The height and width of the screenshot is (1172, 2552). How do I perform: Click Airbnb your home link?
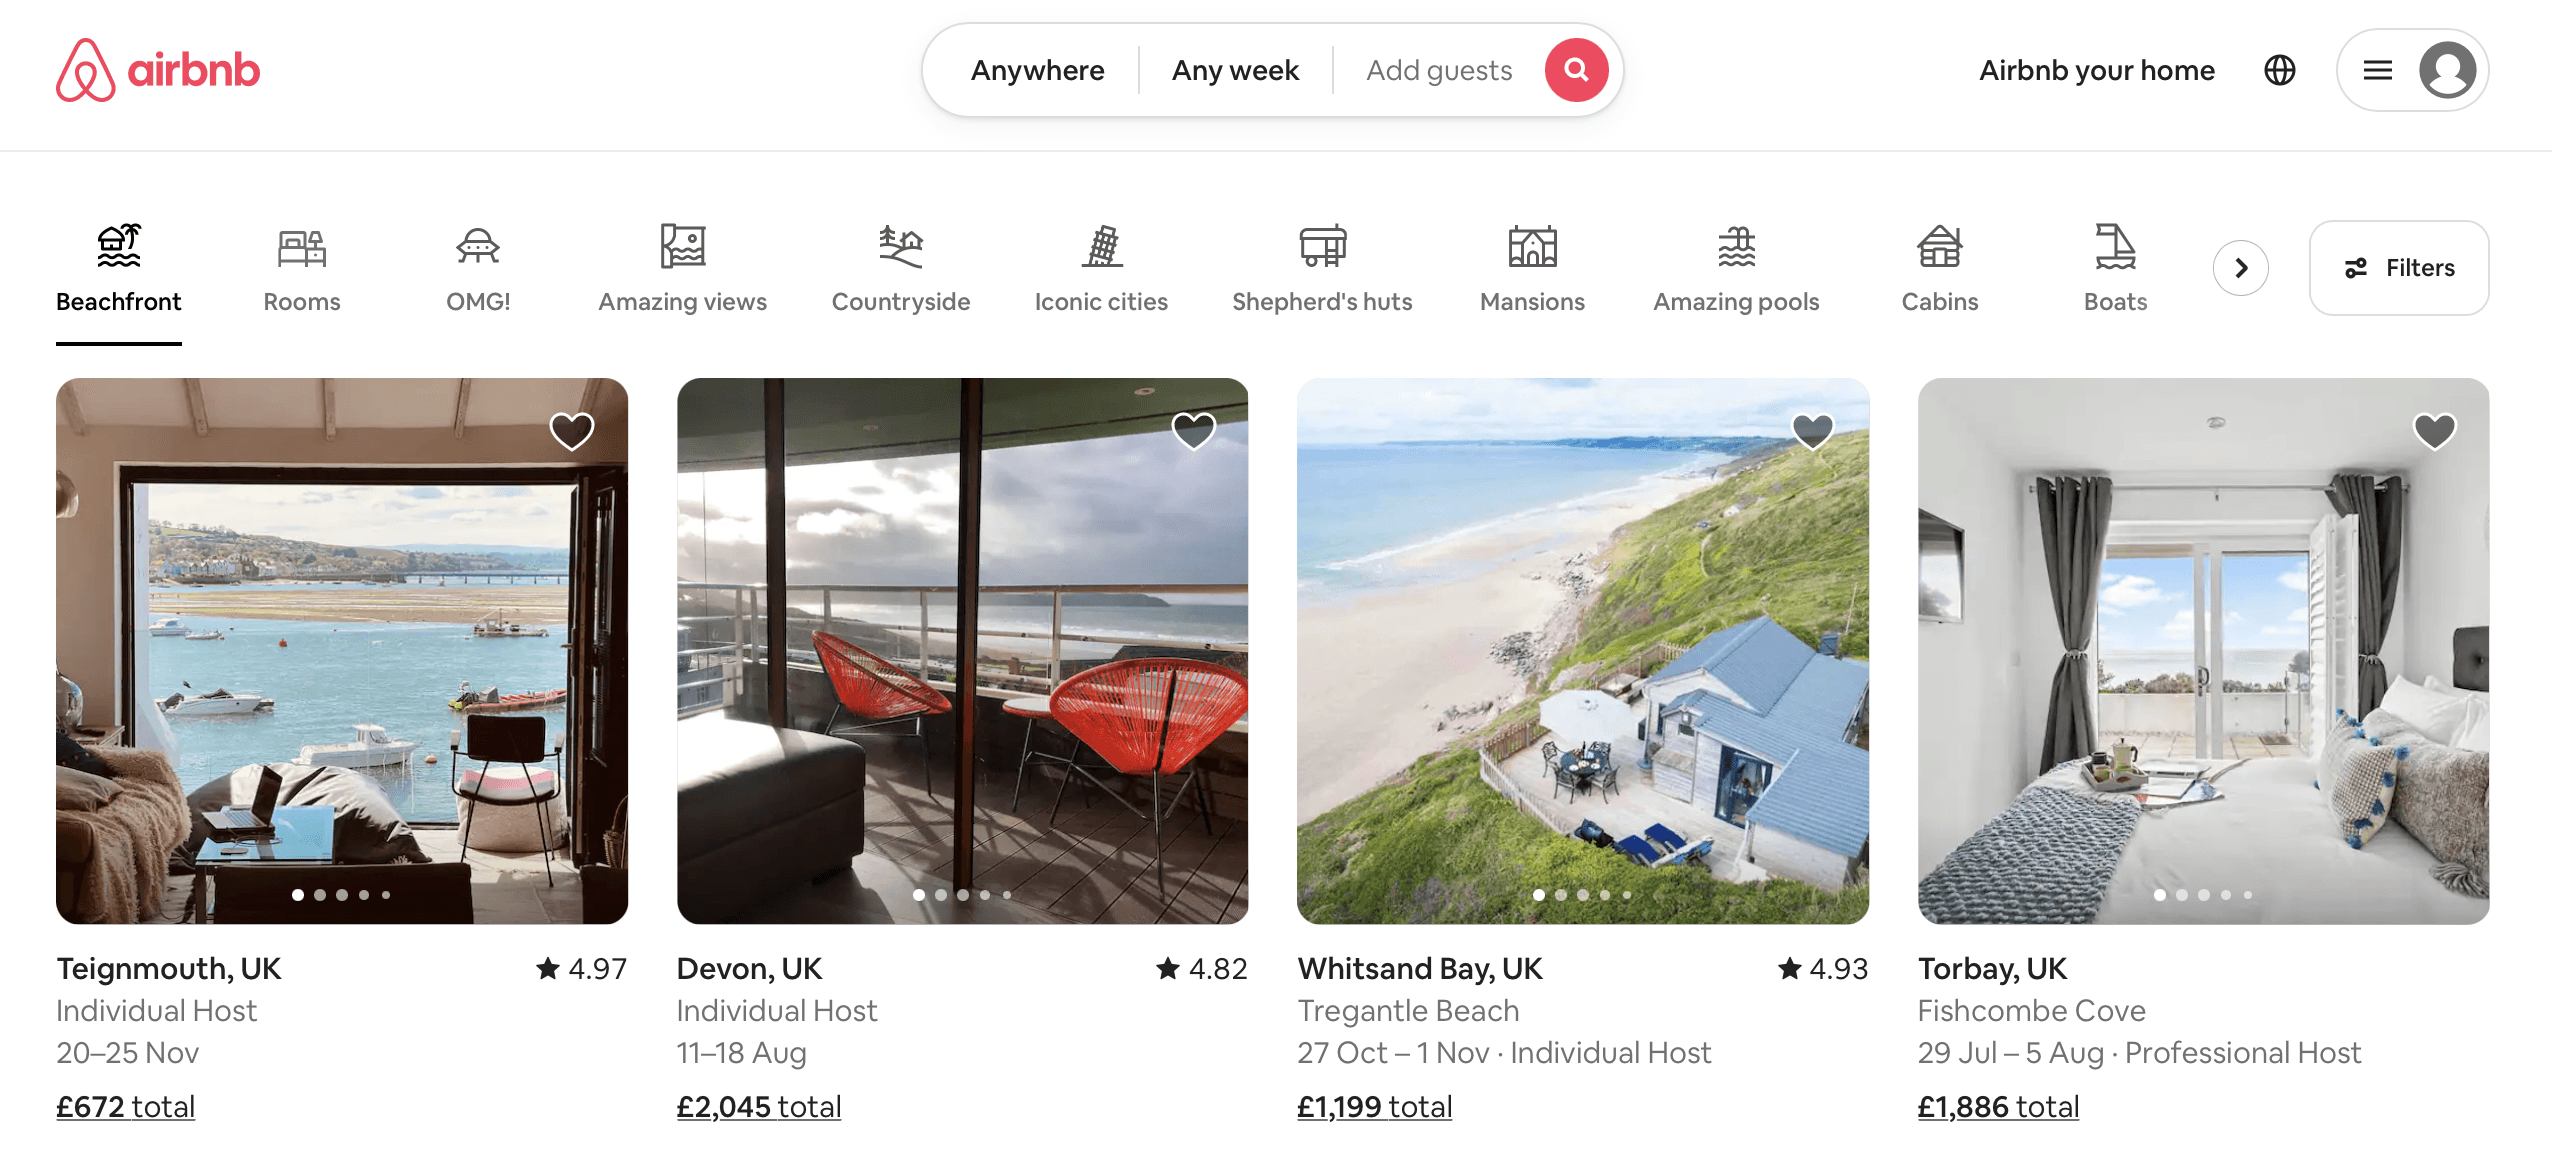pyautogui.click(x=2098, y=68)
